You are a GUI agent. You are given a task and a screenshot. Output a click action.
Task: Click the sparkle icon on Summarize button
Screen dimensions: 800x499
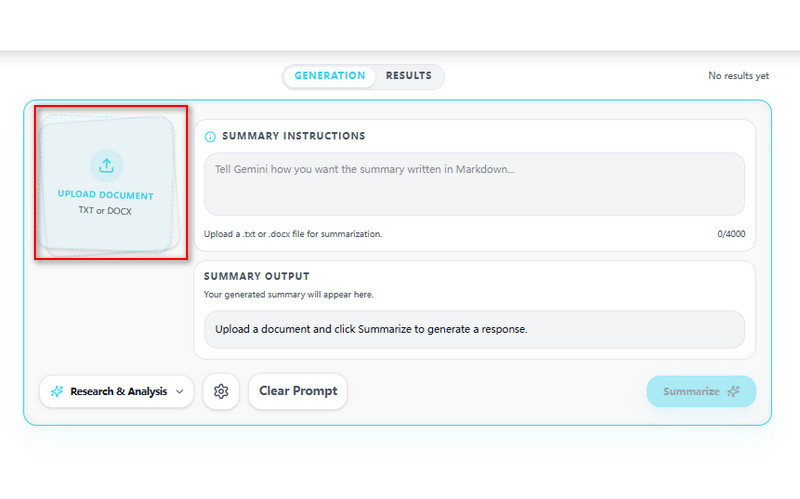tap(734, 391)
